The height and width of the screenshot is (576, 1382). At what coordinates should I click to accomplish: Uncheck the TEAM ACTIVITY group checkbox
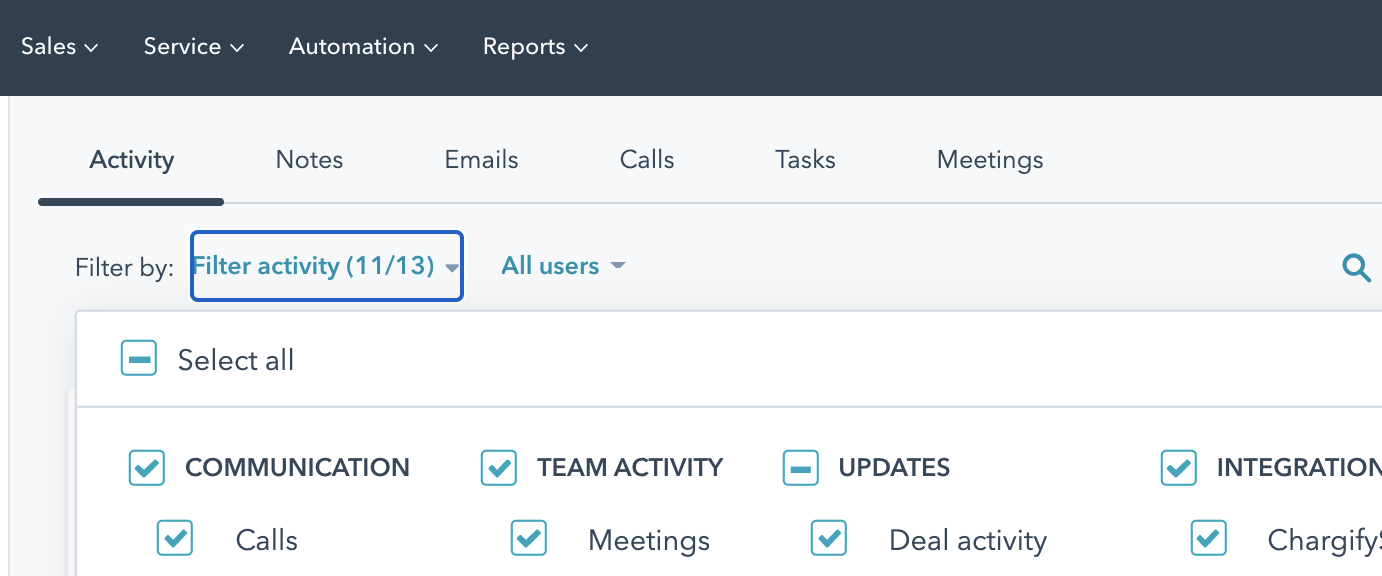point(499,467)
